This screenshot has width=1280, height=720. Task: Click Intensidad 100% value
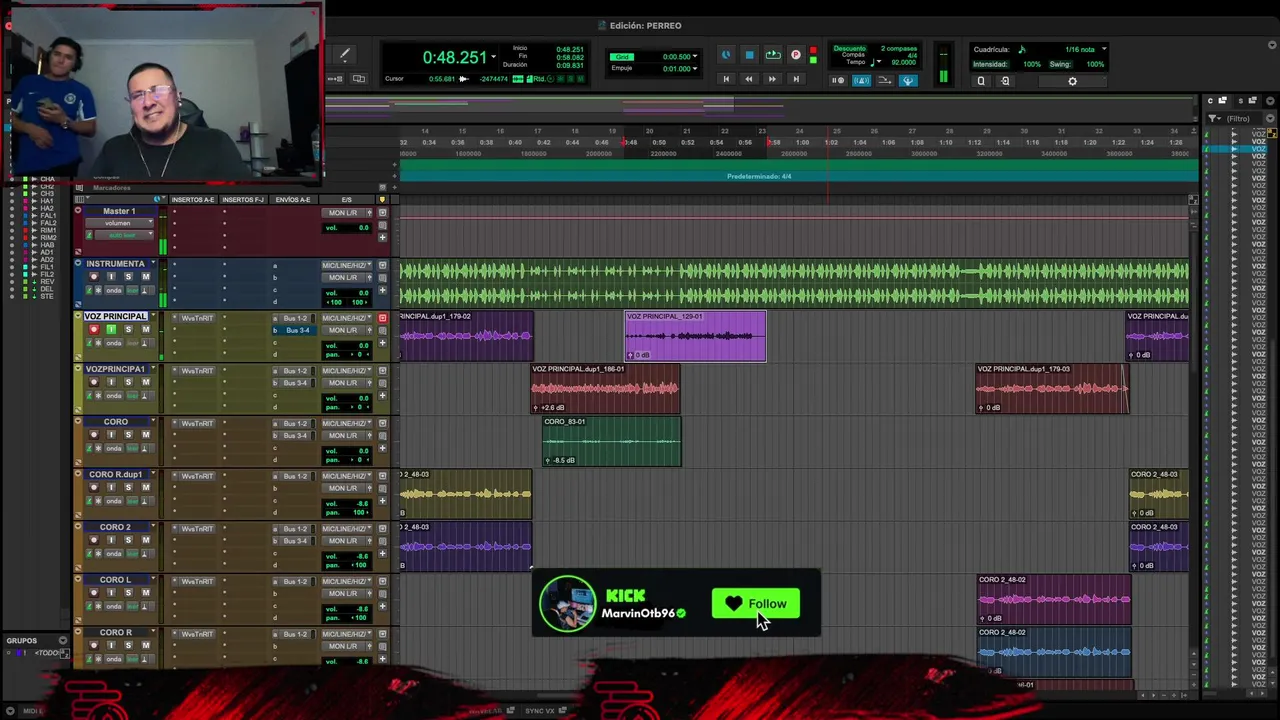point(1032,65)
